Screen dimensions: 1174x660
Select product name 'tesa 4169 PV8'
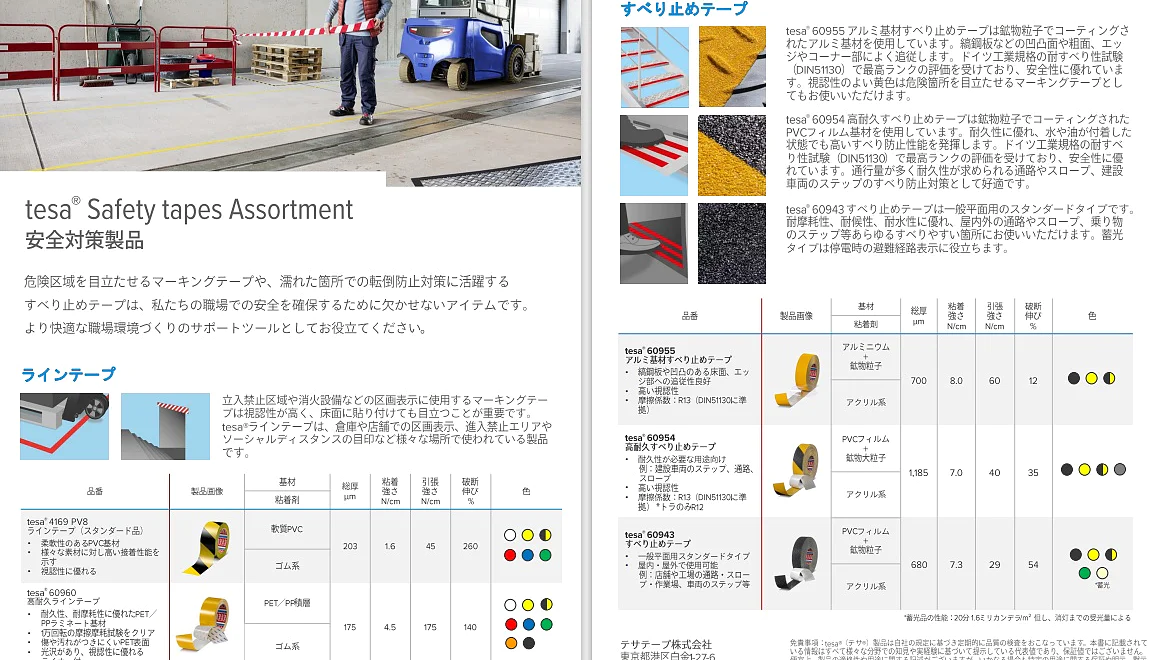58,521
